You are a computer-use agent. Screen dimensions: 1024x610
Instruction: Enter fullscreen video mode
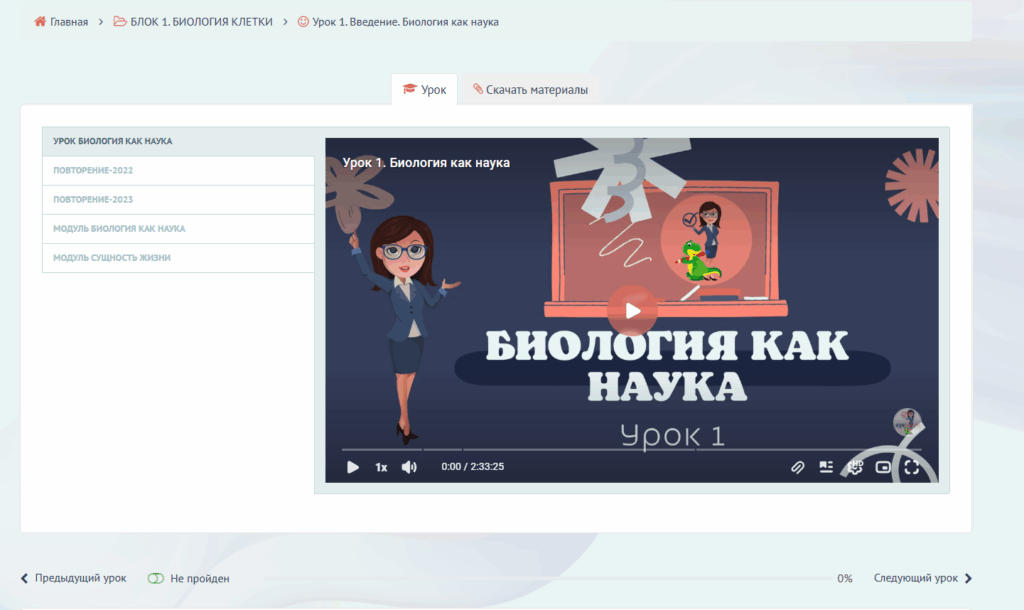(x=912, y=467)
